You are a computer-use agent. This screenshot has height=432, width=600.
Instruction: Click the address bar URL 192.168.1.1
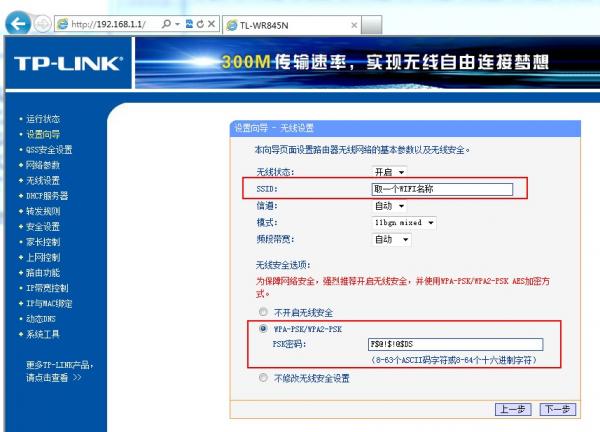tap(108, 24)
